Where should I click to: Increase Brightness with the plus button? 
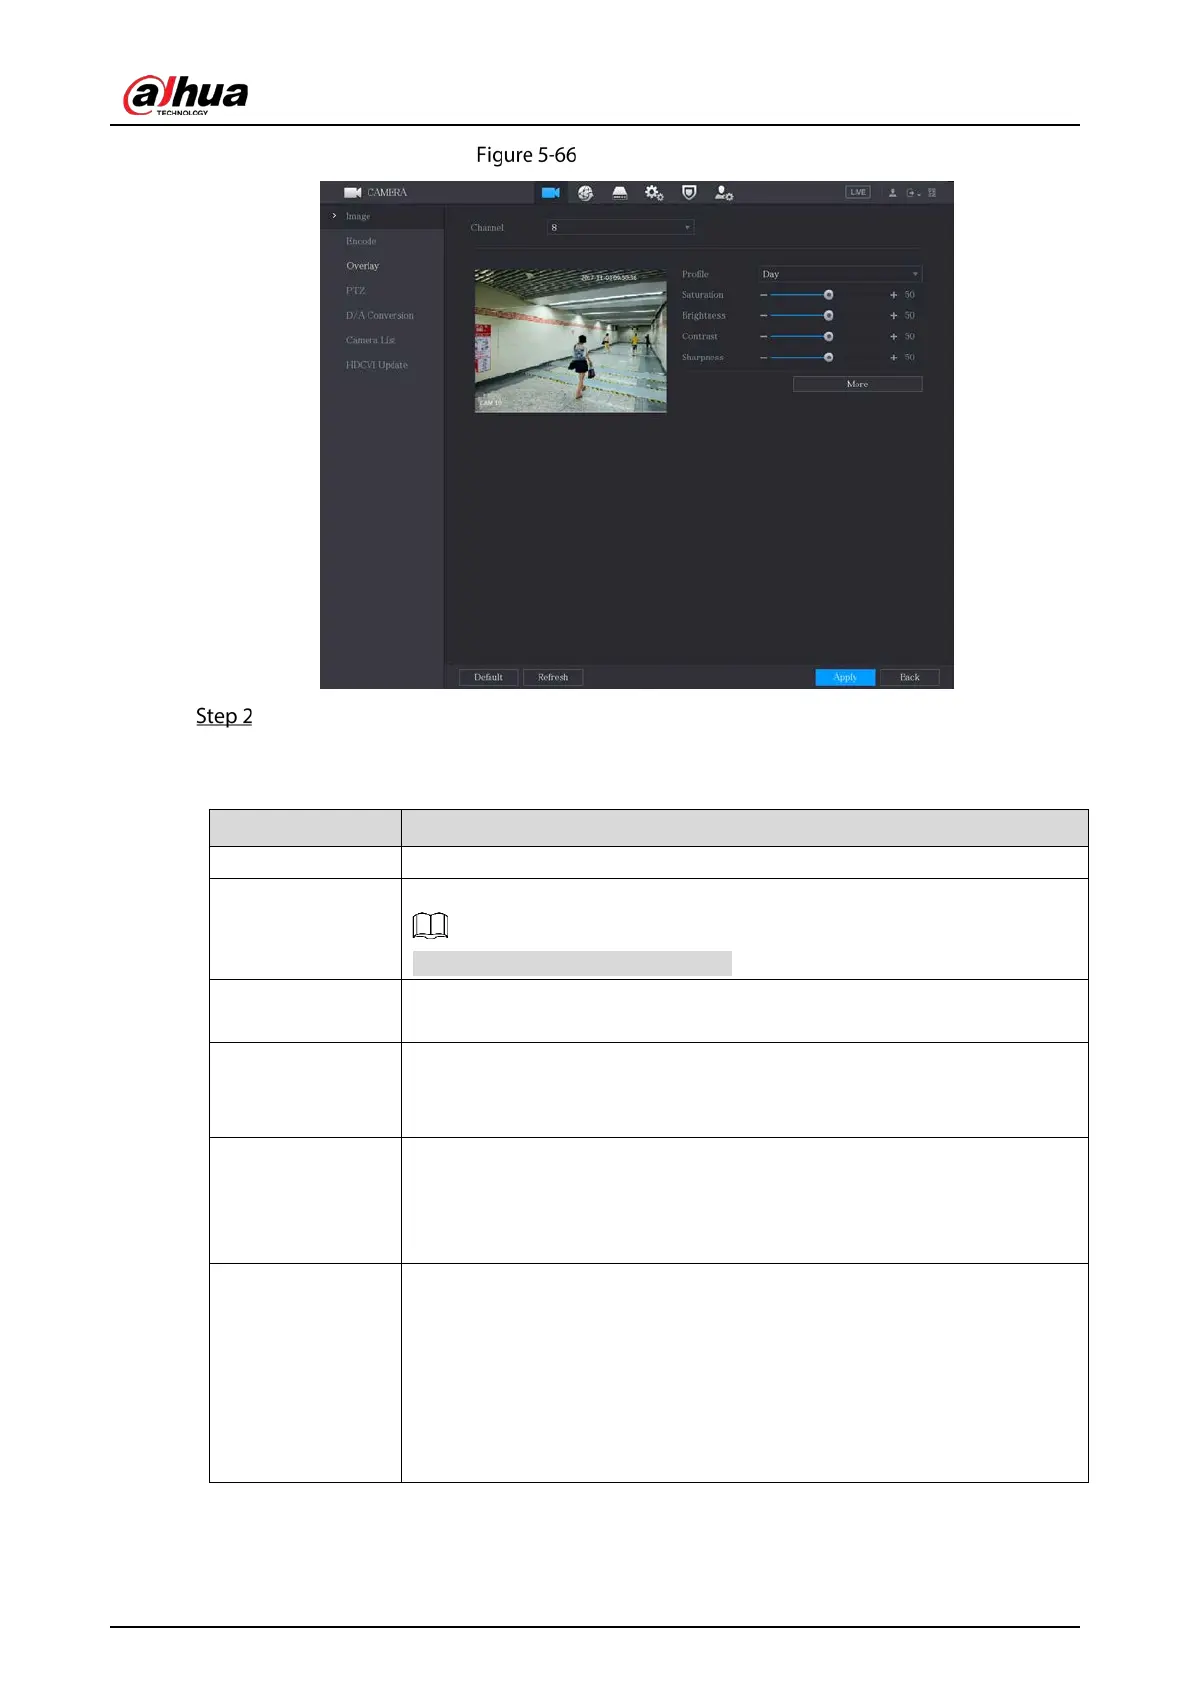pos(894,316)
